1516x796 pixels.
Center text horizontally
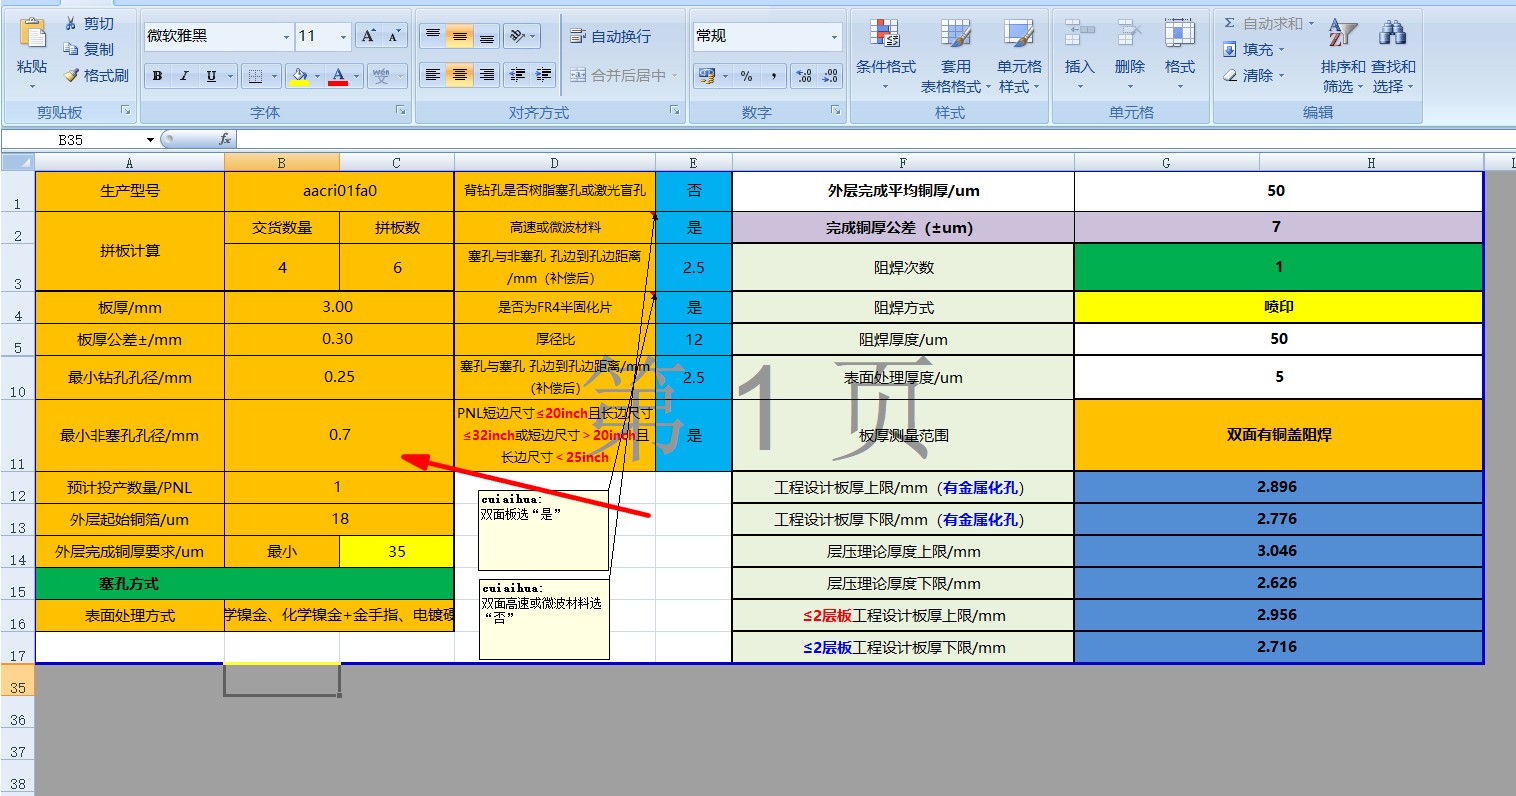459,75
